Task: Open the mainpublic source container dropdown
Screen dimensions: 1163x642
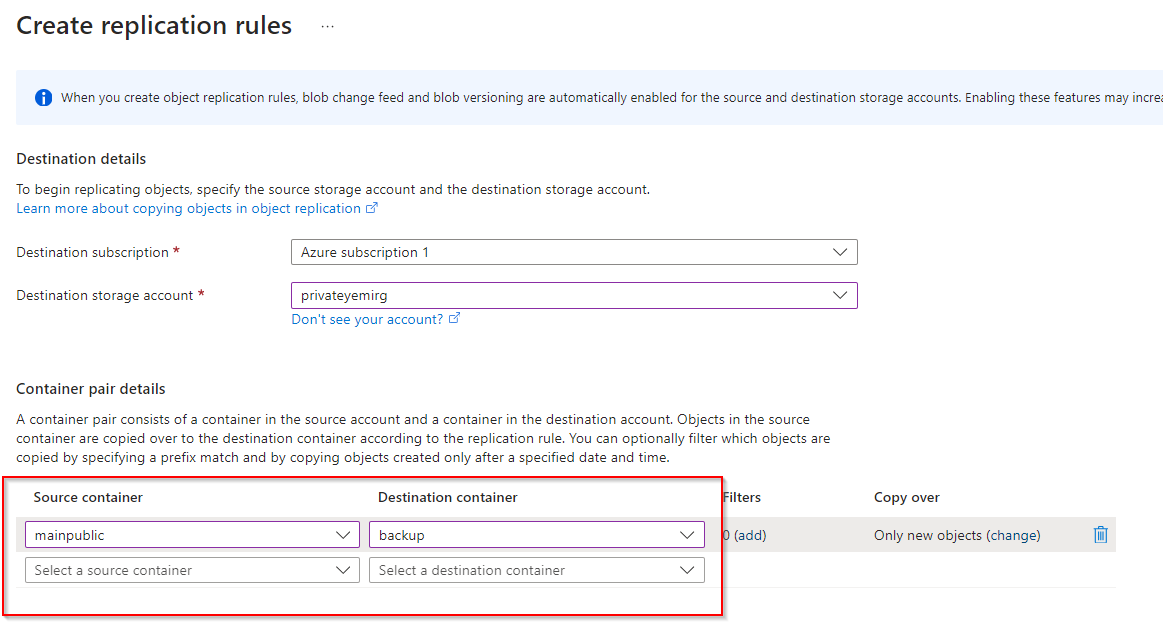Action: [191, 535]
